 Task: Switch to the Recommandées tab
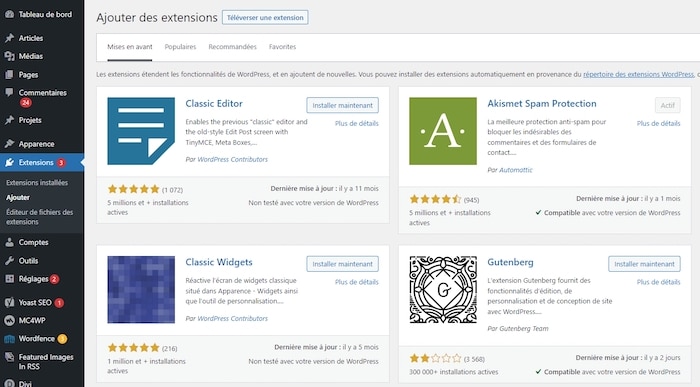click(233, 47)
